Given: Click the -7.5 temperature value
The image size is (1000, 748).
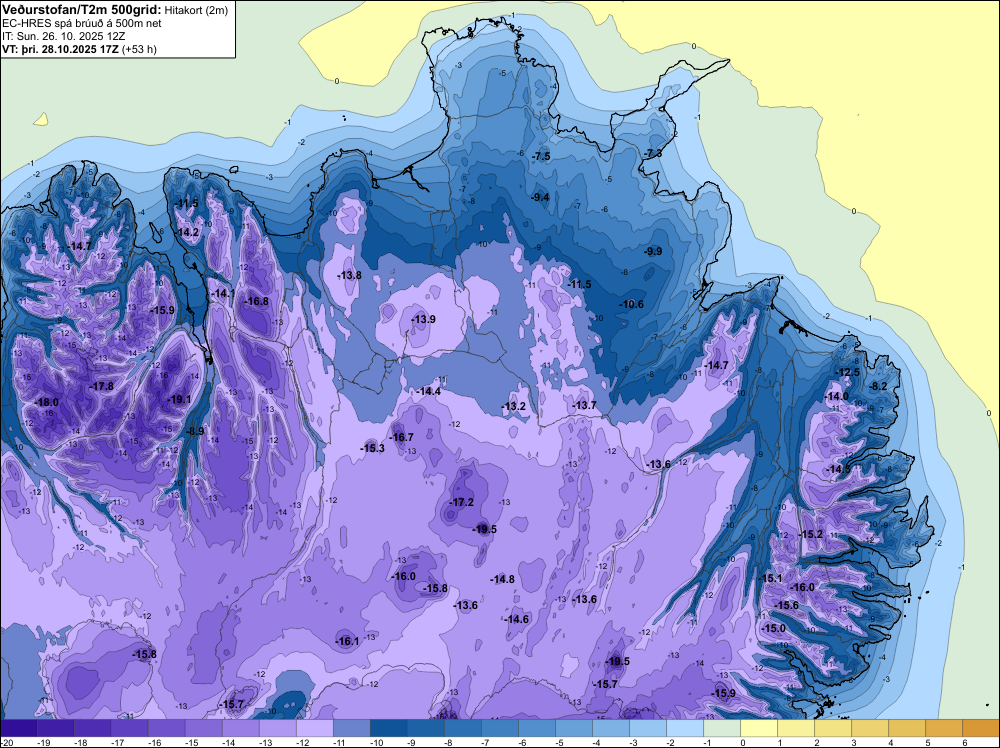Looking at the screenshot, I should [x=540, y=156].
